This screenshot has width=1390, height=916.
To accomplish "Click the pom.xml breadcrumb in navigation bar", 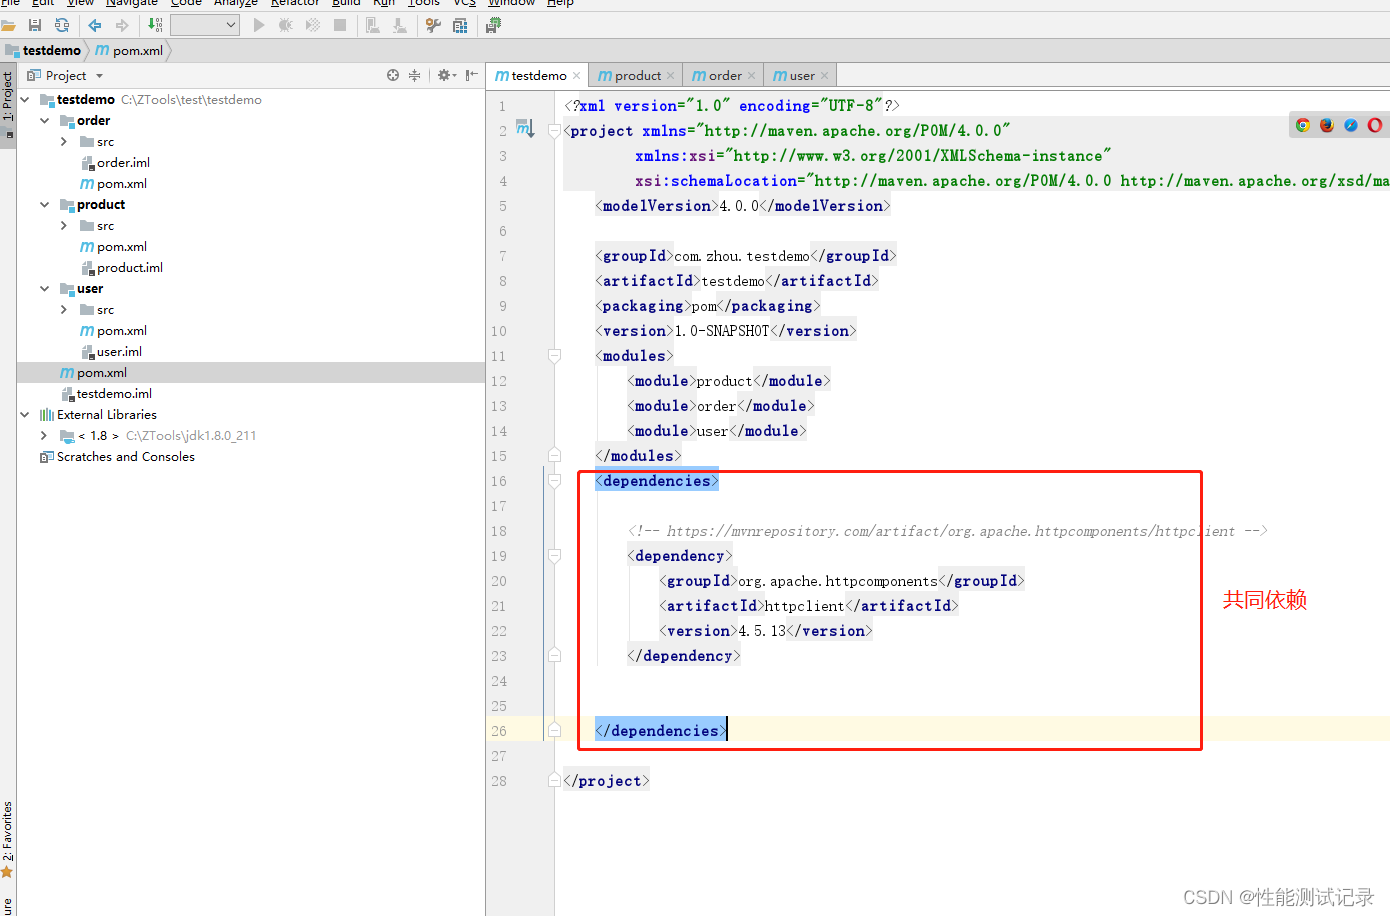I will pos(129,51).
